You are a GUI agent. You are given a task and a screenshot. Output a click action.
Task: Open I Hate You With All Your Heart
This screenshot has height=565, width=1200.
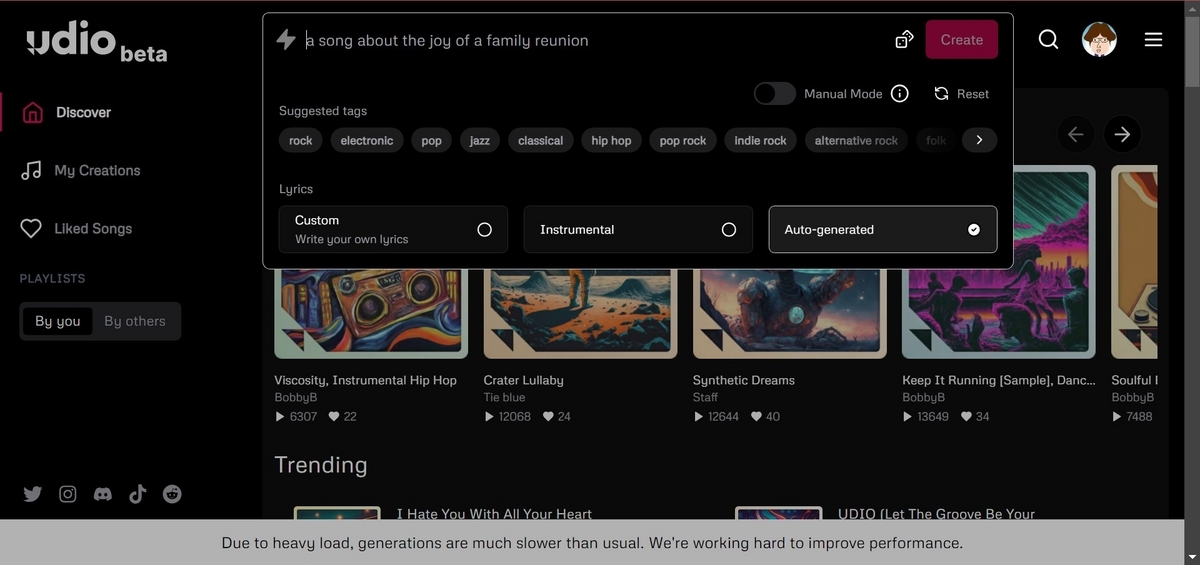(x=494, y=513)
